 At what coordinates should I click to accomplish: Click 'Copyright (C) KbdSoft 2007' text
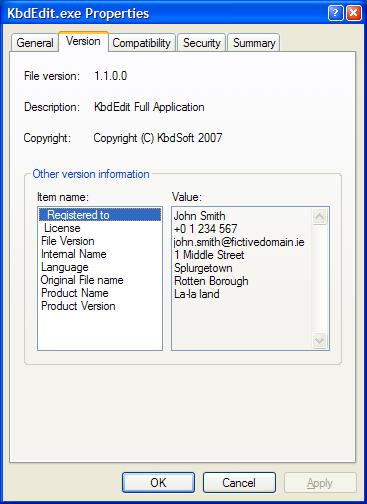pyautogui.click(x=158, y=138)
